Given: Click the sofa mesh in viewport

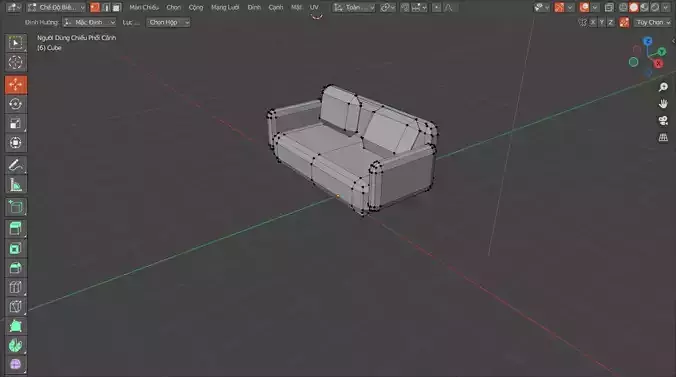Looking at the screenshot, I should [351, 149].
